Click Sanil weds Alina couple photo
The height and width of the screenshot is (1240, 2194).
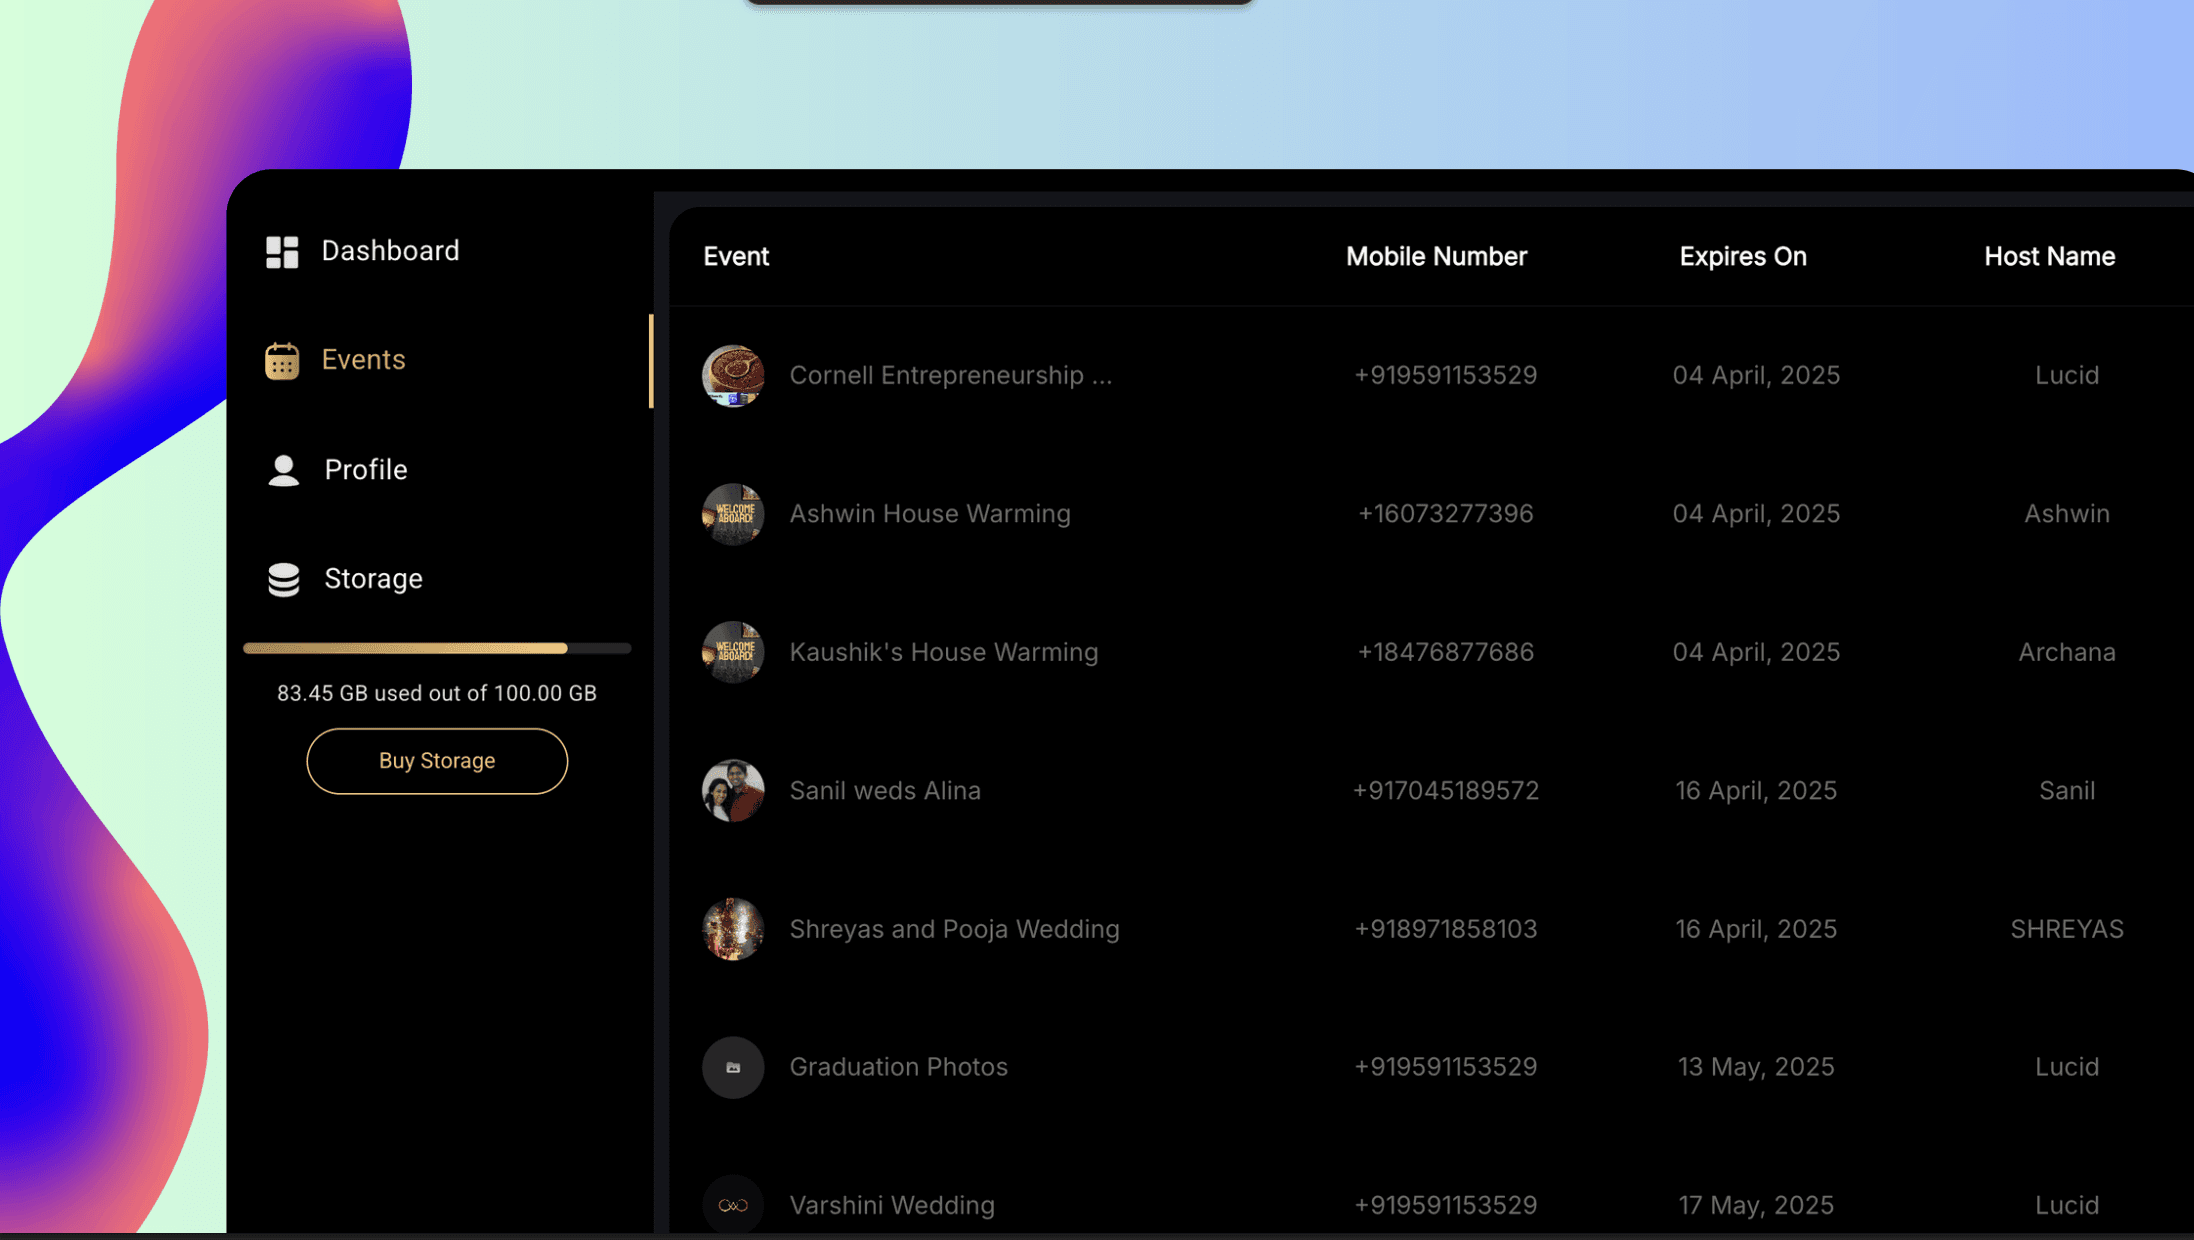point(733,791)
